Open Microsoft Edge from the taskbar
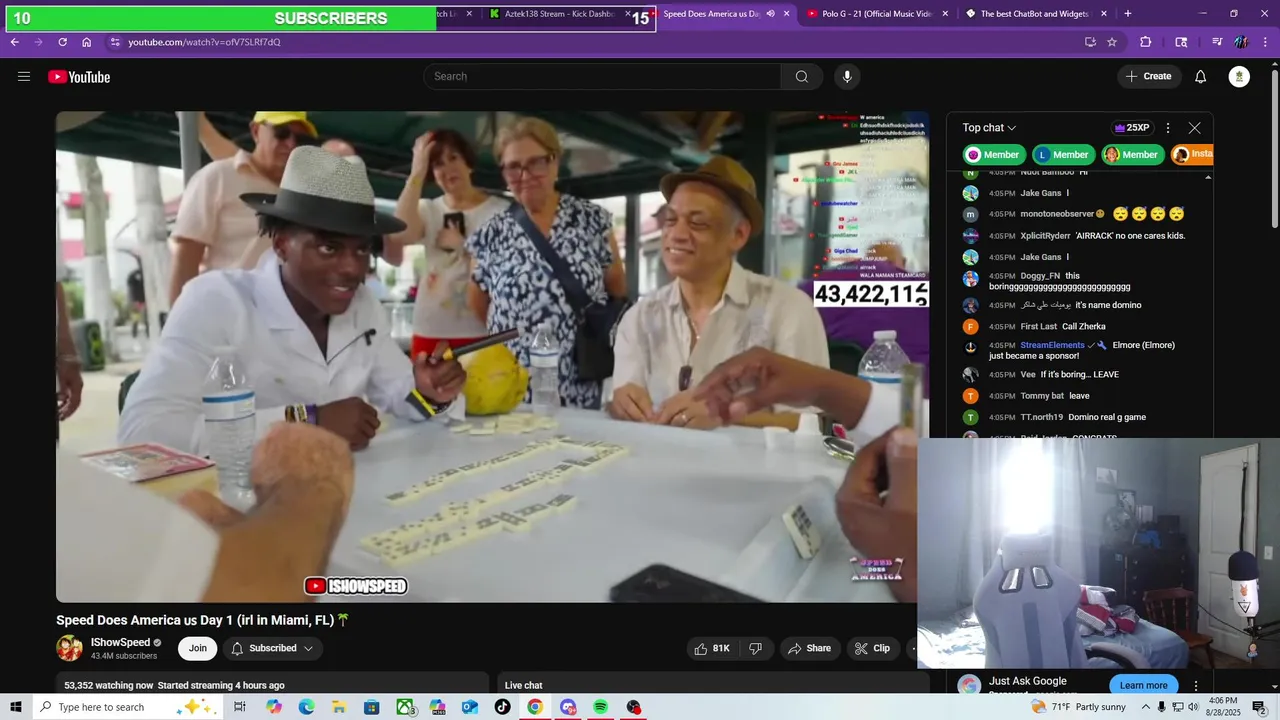The height and width of the screenshot is (720, 1280). 306,707
